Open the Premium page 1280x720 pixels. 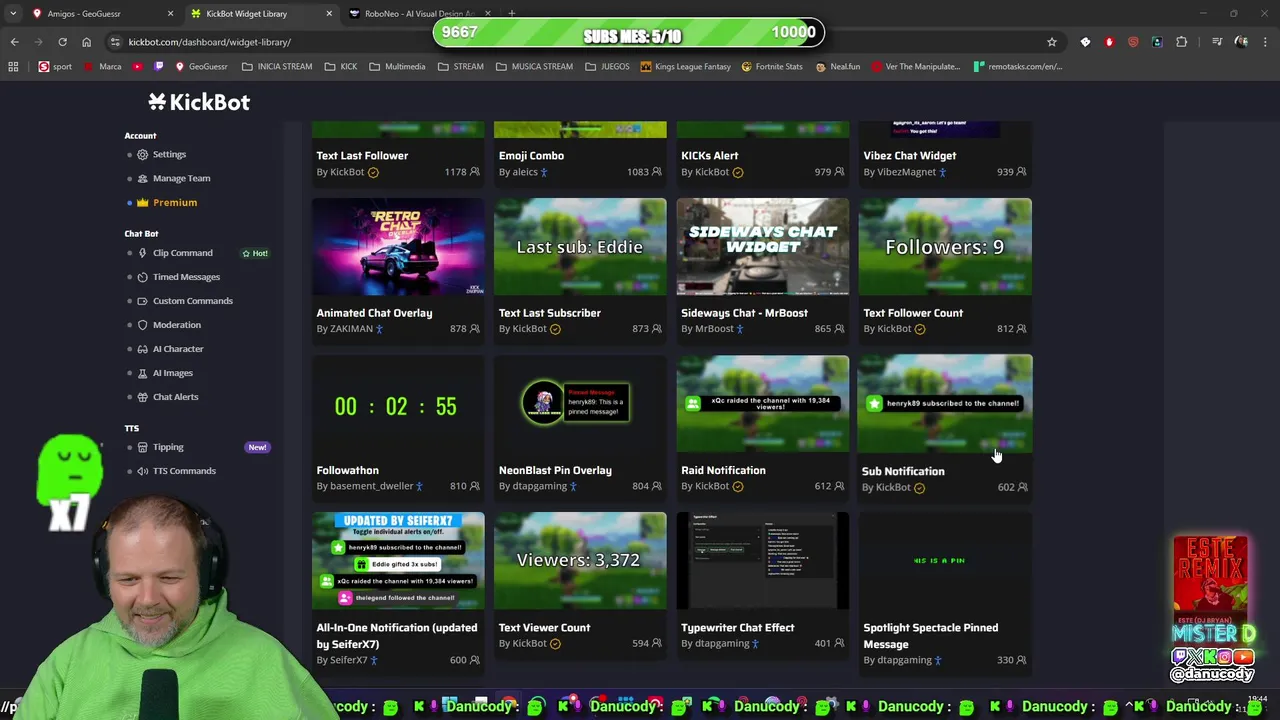pos(175,202)
